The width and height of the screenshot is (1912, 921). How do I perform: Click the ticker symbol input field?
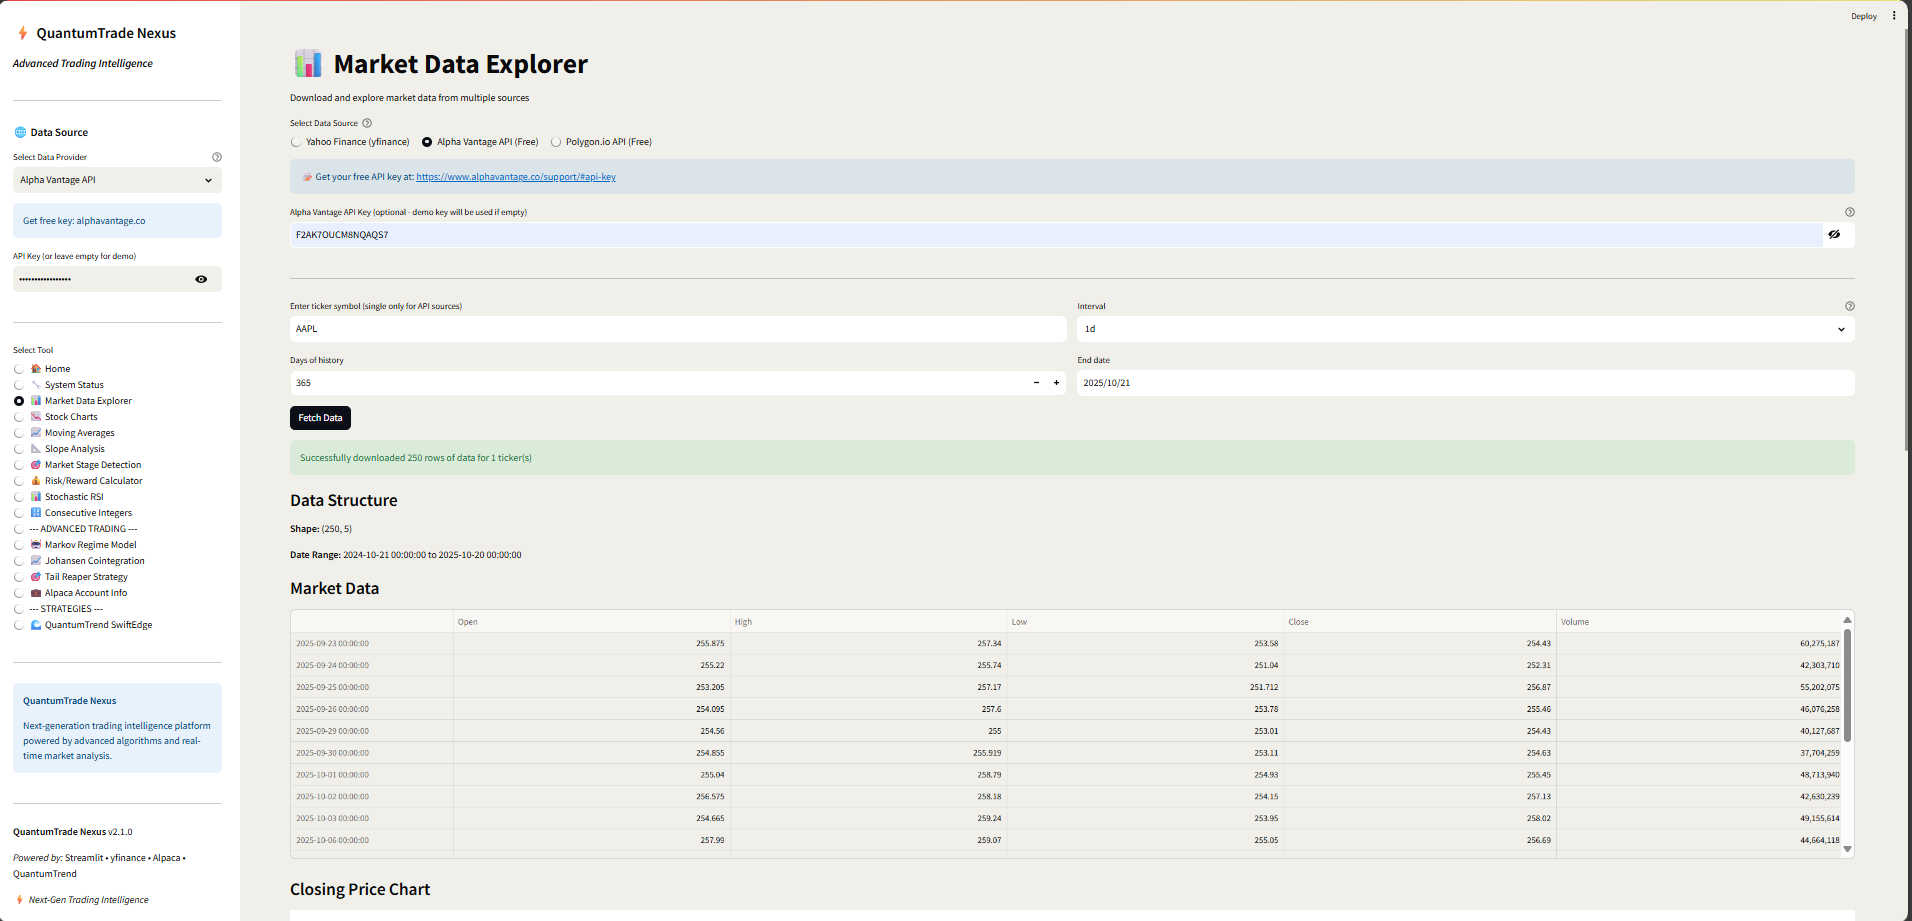point(678,329)
